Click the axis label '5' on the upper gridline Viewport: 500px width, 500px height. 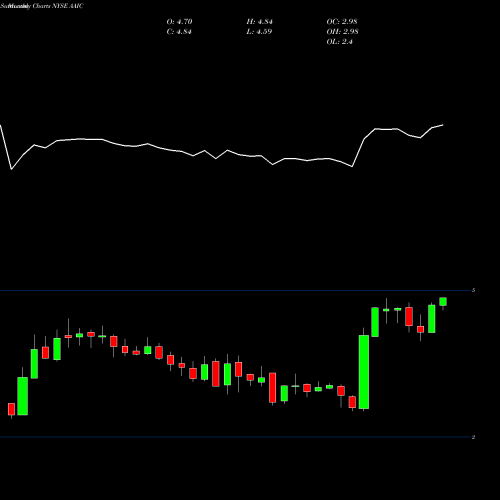coord(473,290)
